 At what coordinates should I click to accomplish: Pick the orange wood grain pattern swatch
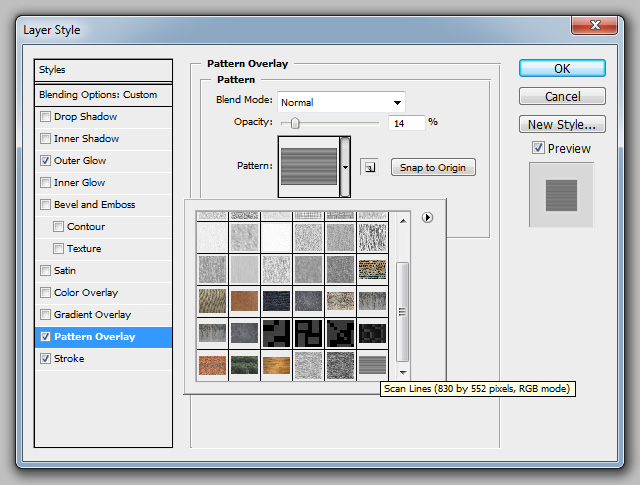276,365
